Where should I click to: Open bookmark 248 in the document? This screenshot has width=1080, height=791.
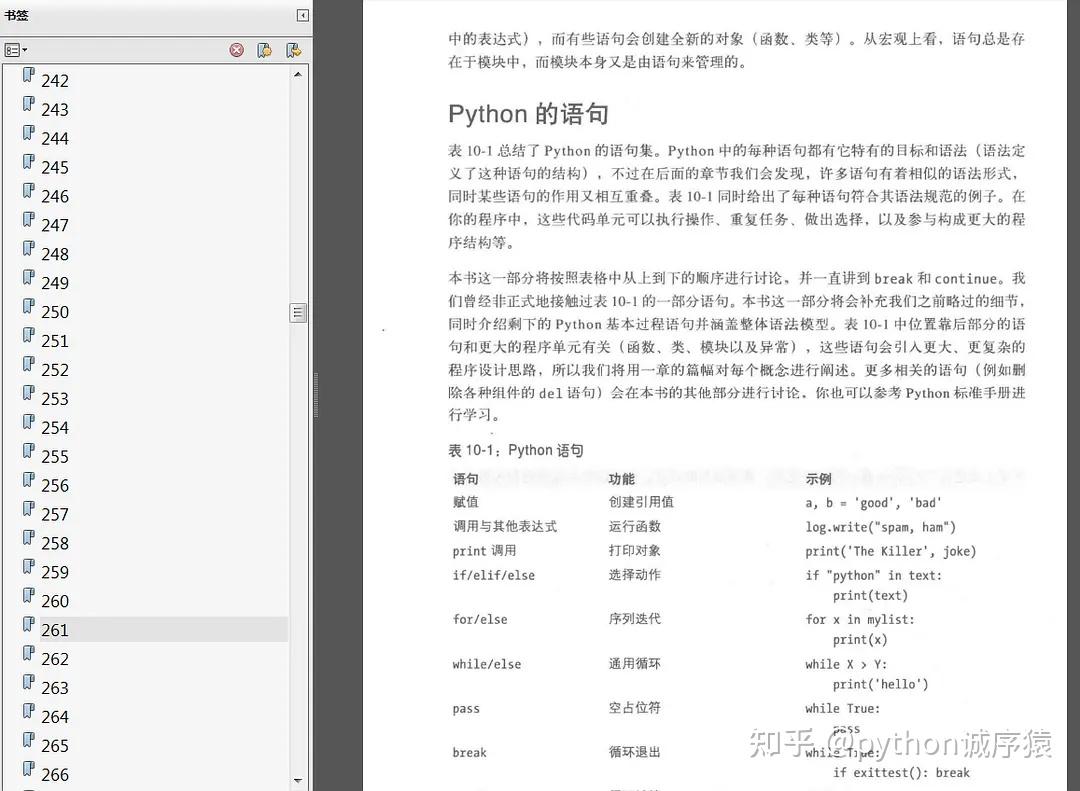(x=55, y=254)
